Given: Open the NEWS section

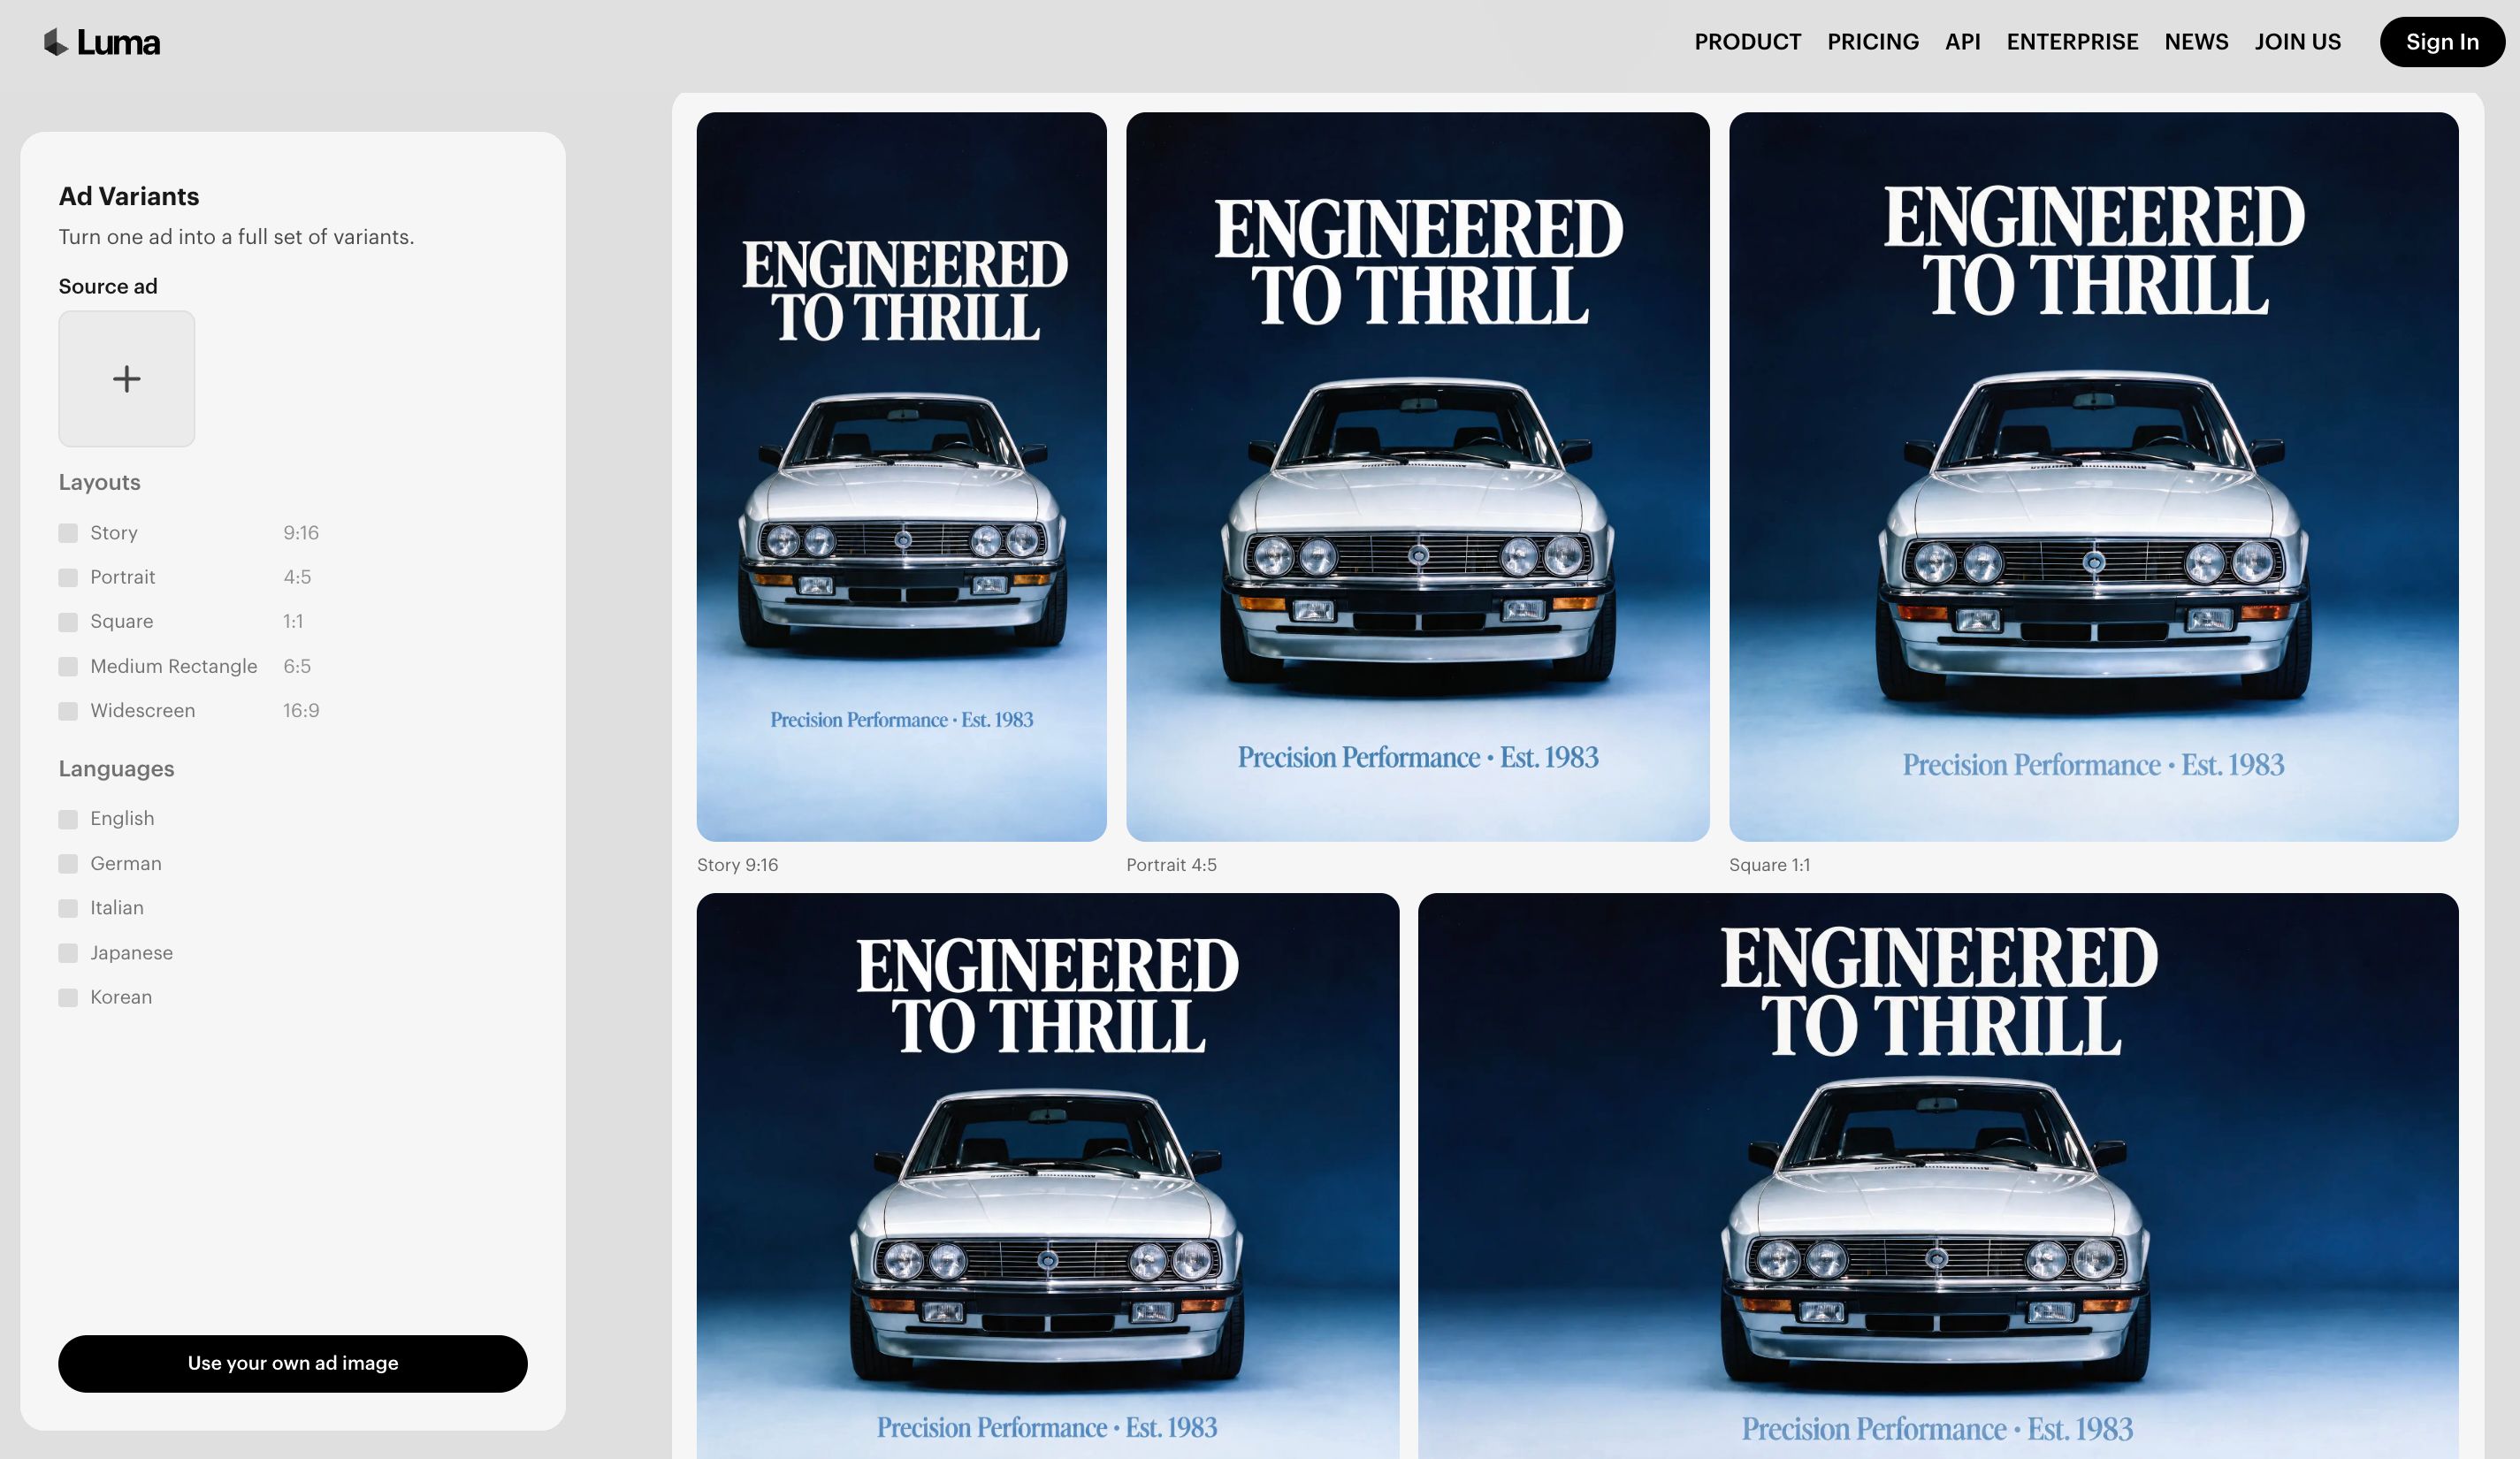Looking at the screenshot, I should (x=2196, y=42).
